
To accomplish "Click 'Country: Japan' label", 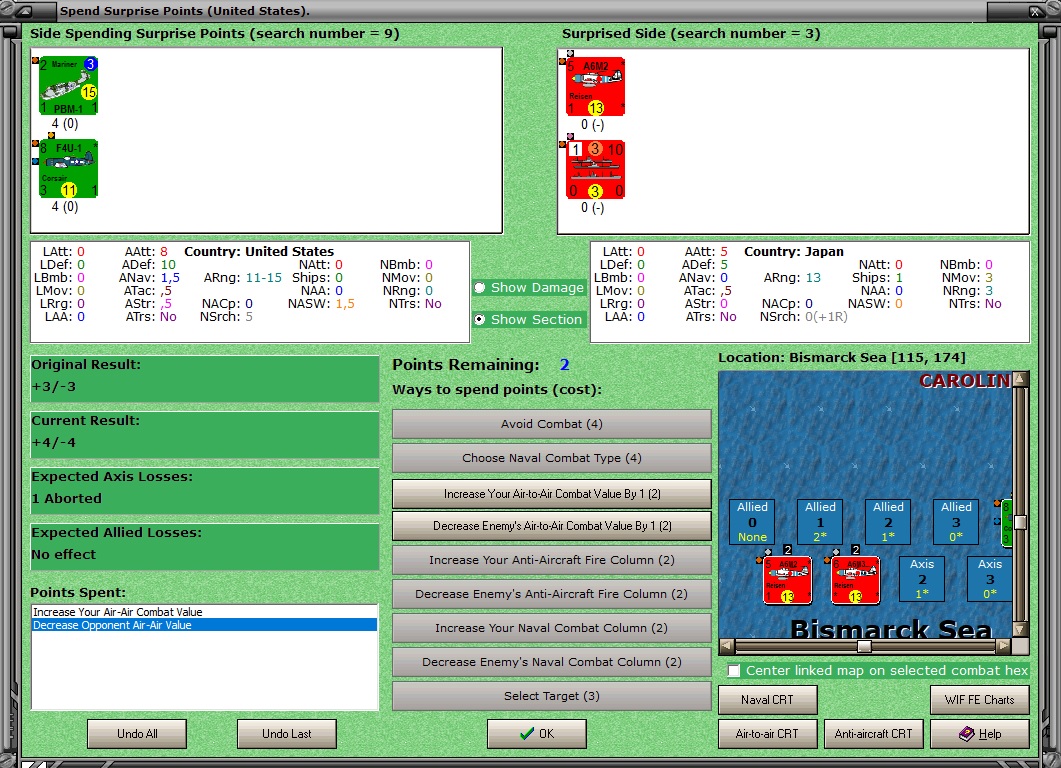I will [794, 252].
